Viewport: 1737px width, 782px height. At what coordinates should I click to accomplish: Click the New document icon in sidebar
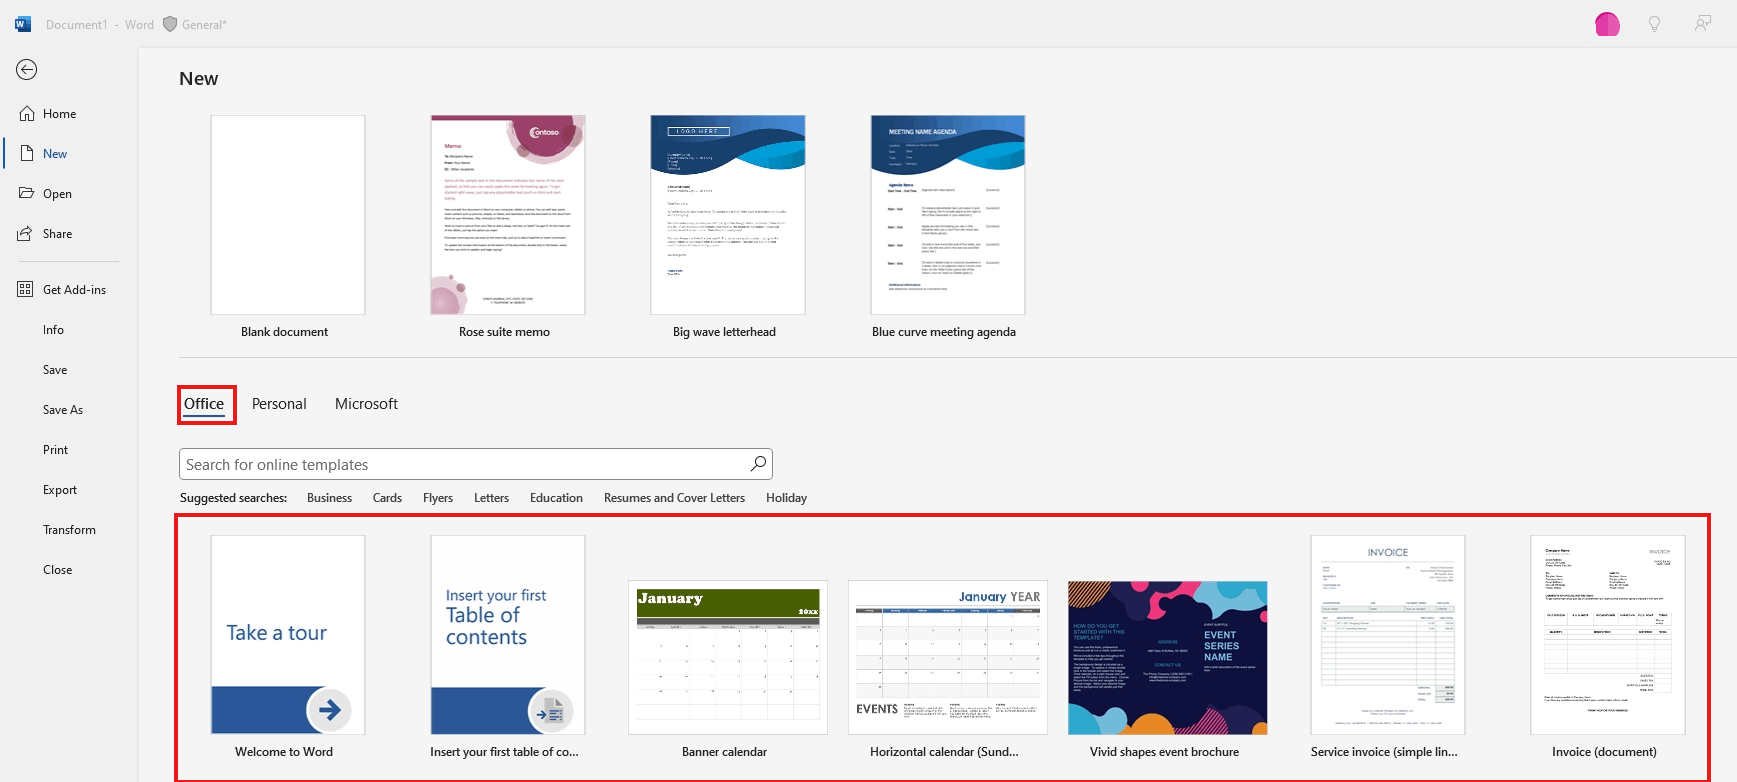click(x=27, y=154)
